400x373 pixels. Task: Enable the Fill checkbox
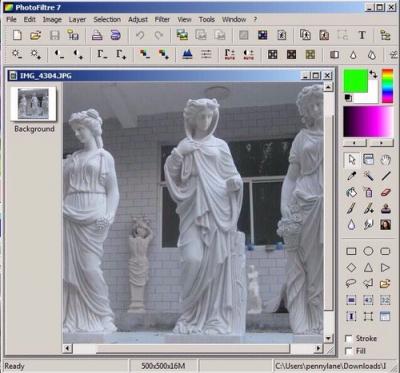click(349, 351)
